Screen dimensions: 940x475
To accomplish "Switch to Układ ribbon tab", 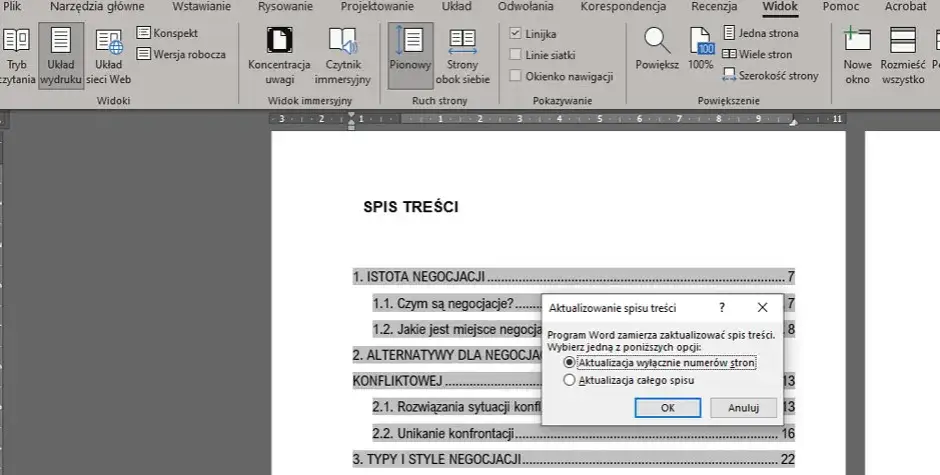I will (457, 7).
